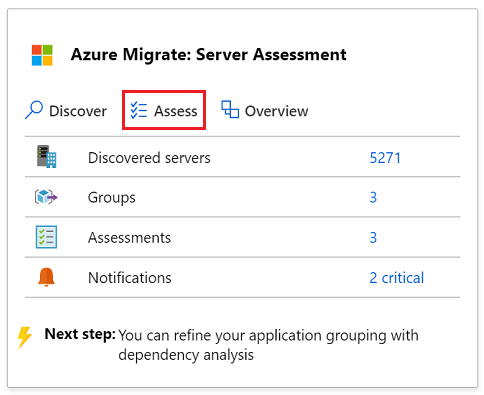This screenshot has width=484, height=395.
Task: Open the Assessments count 3 link
Action: [373, 238]
